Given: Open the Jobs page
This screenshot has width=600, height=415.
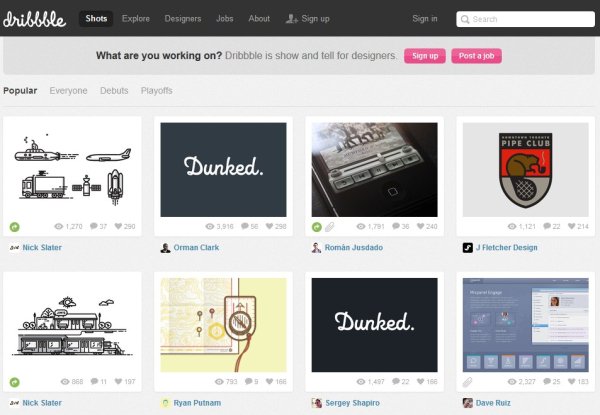Looking at the screenshot, I should tap(225, 18).
